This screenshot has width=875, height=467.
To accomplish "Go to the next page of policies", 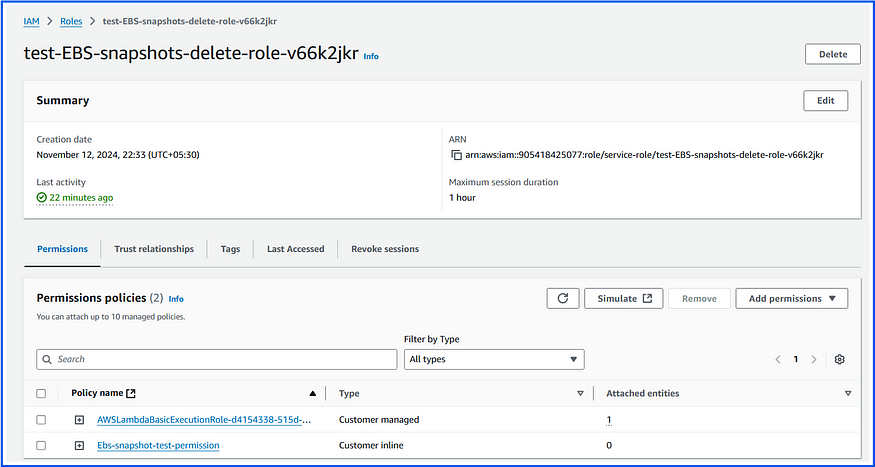I will click(x=814, y=359).
